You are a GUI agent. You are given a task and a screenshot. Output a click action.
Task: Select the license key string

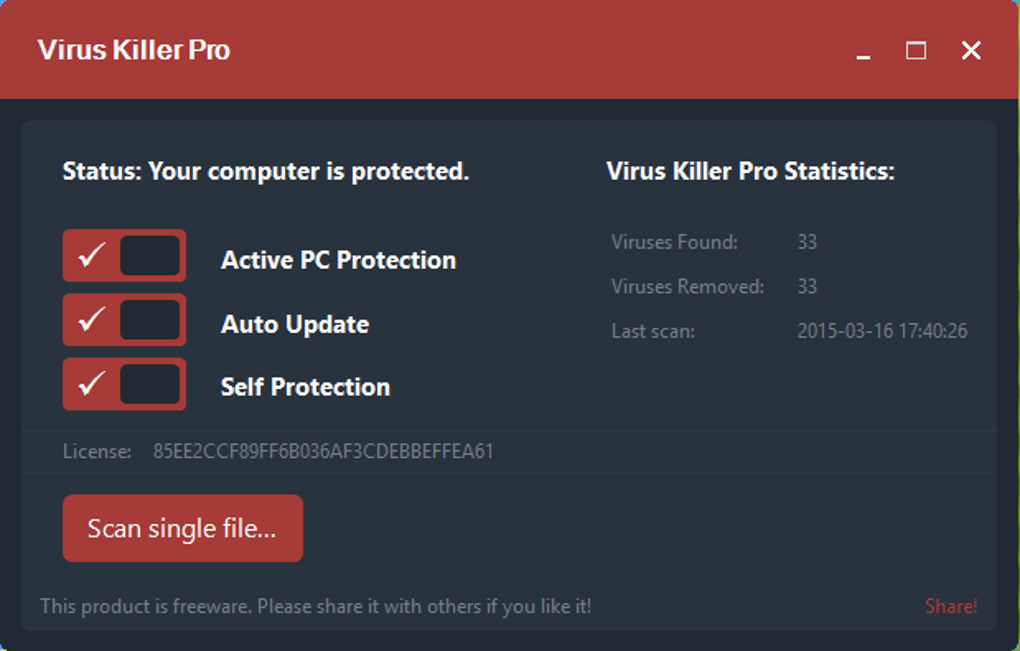point(323,451)
